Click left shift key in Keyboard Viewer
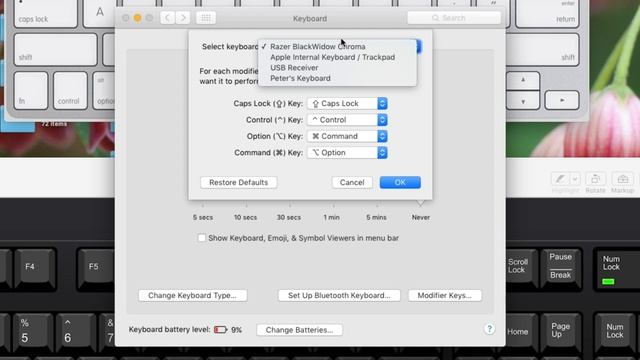This screenshot has height=360, width=640. (56, 49)
